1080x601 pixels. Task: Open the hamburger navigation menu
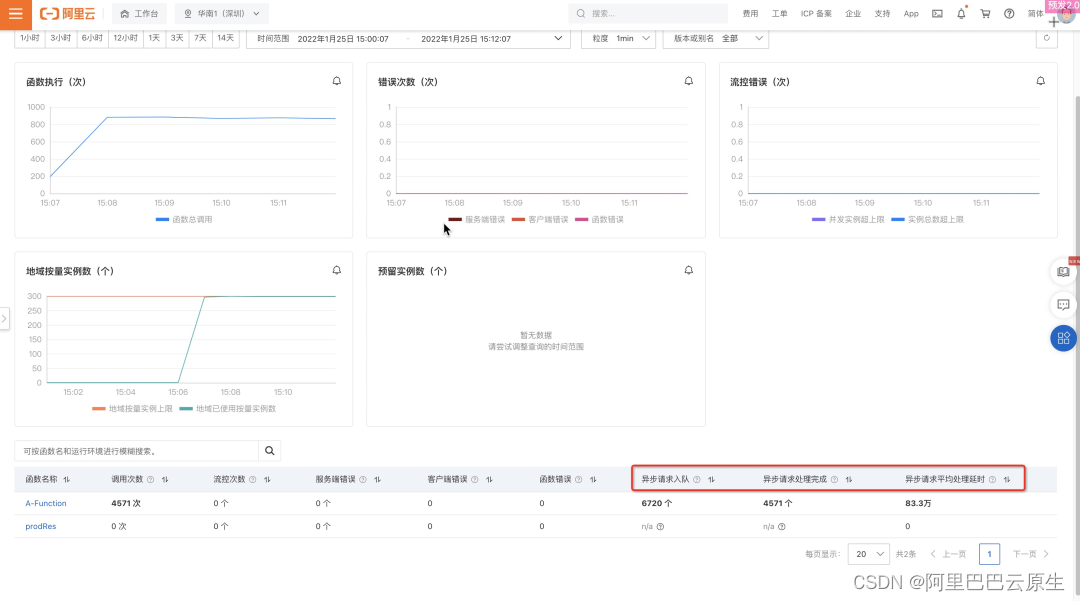pos(15,14)
